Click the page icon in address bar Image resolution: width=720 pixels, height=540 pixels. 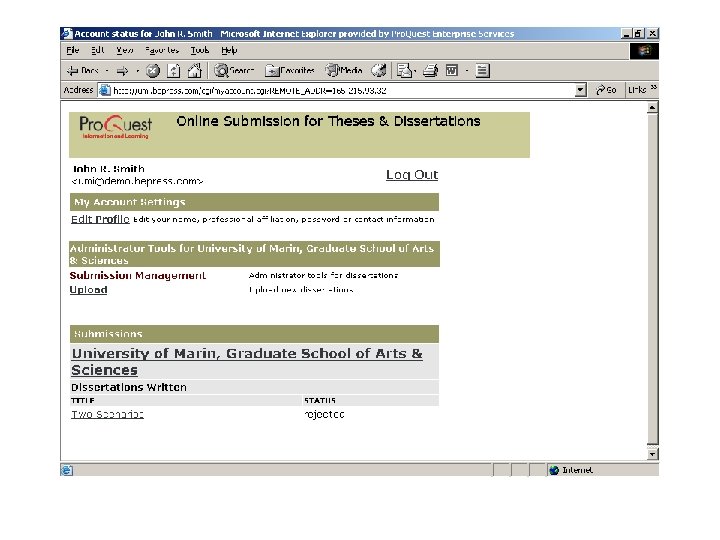tap(105, 90)
